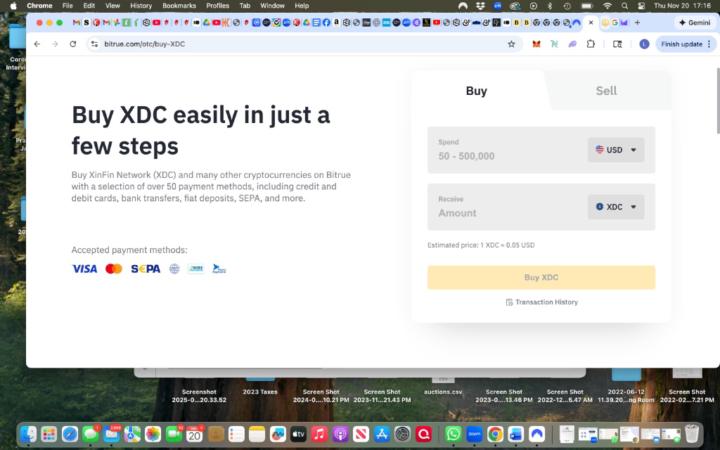
Task: Click the date and time in menu bar
Action: point(682,6)
